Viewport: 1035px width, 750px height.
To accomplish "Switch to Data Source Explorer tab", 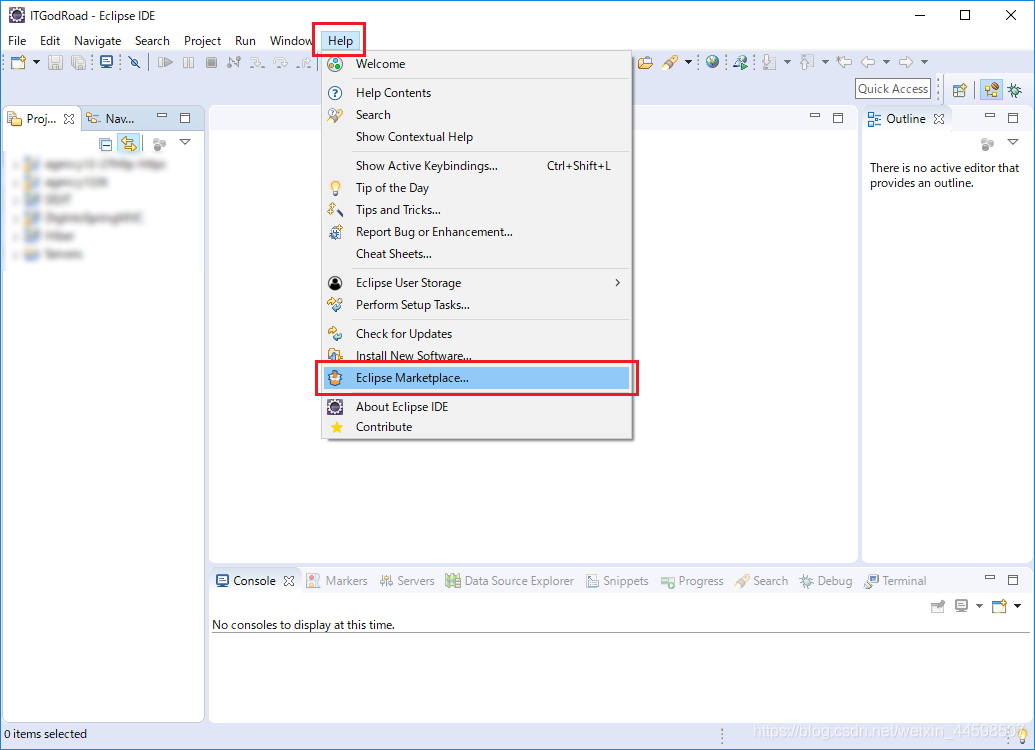I will point(510,580).
